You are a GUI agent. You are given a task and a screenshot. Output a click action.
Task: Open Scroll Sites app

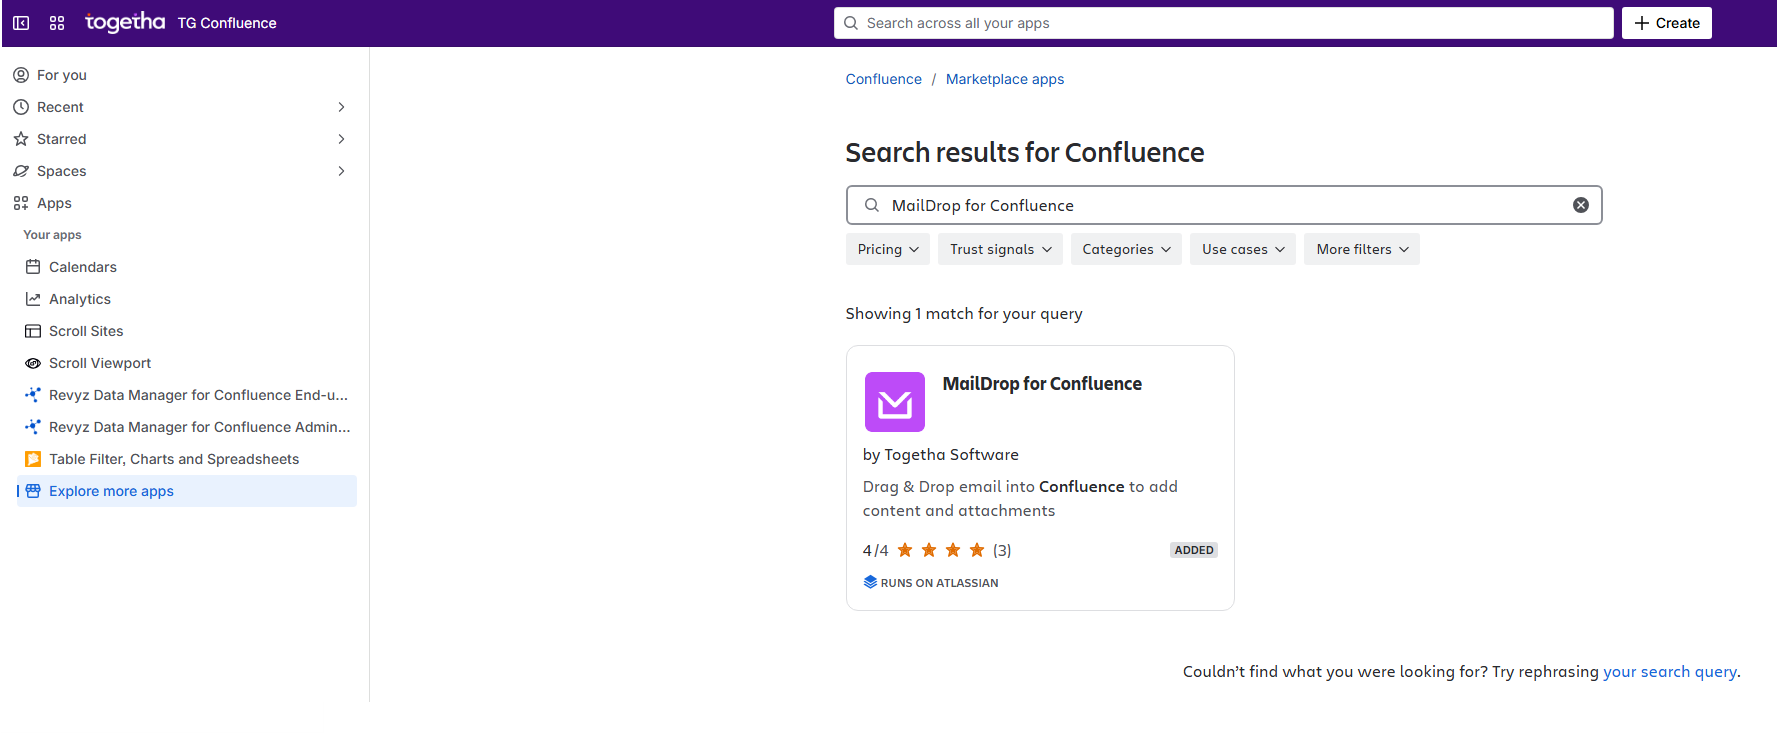click(86, 331)
